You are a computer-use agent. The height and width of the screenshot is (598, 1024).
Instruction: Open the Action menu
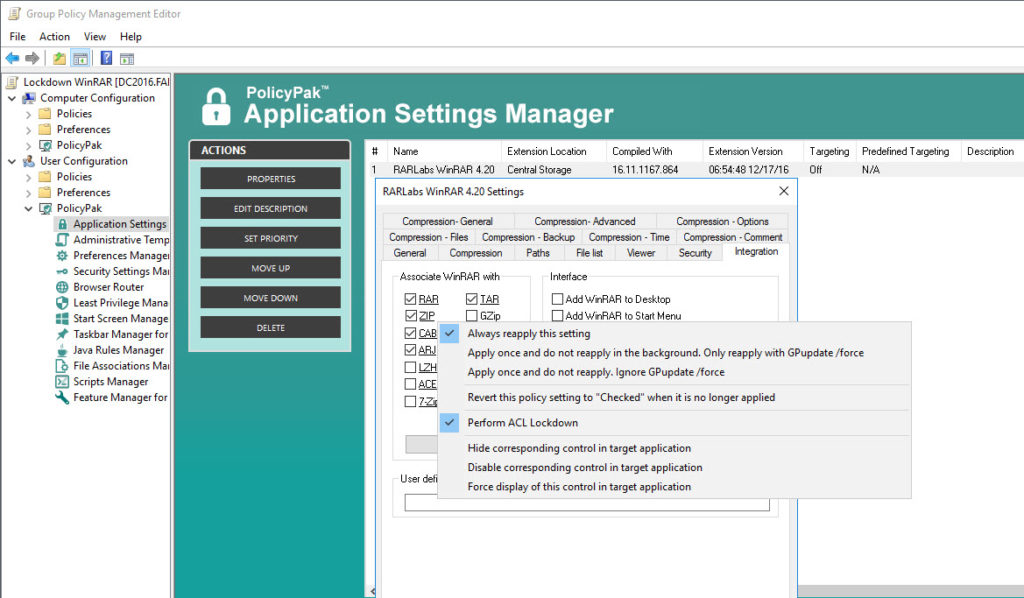[54, 37]
